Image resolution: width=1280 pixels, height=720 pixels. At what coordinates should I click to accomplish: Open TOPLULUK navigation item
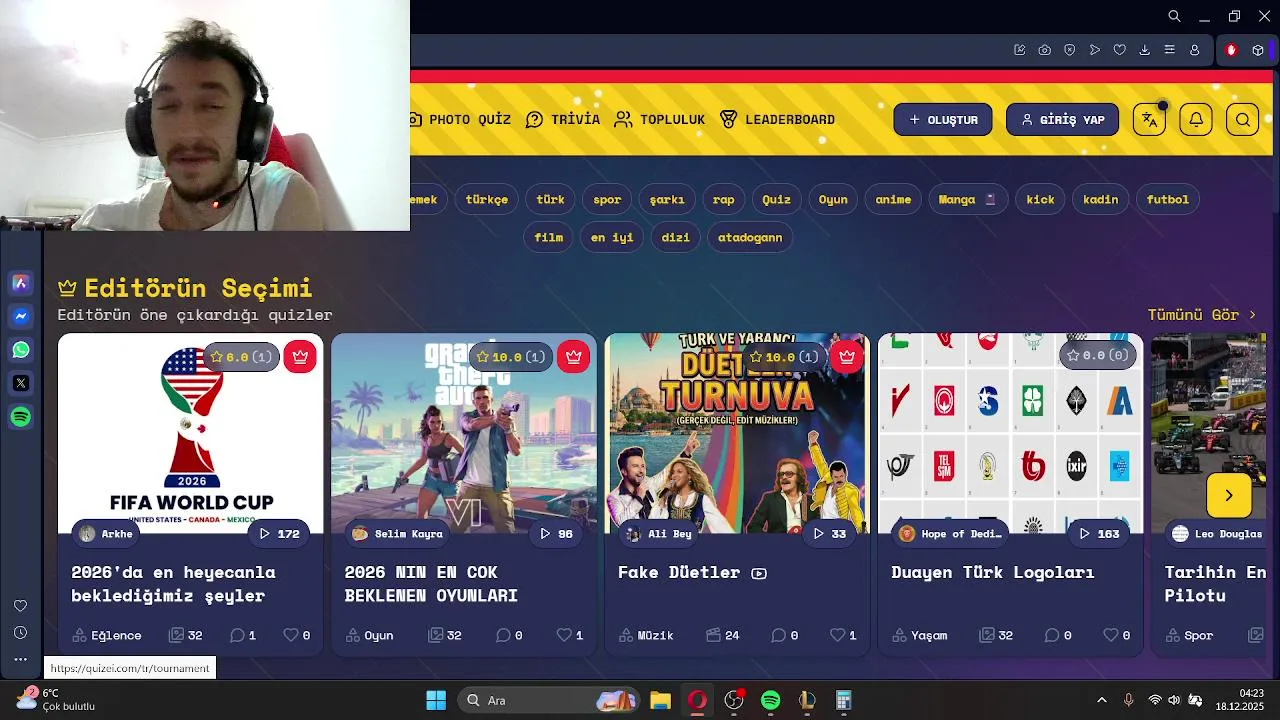coord(660,120)
